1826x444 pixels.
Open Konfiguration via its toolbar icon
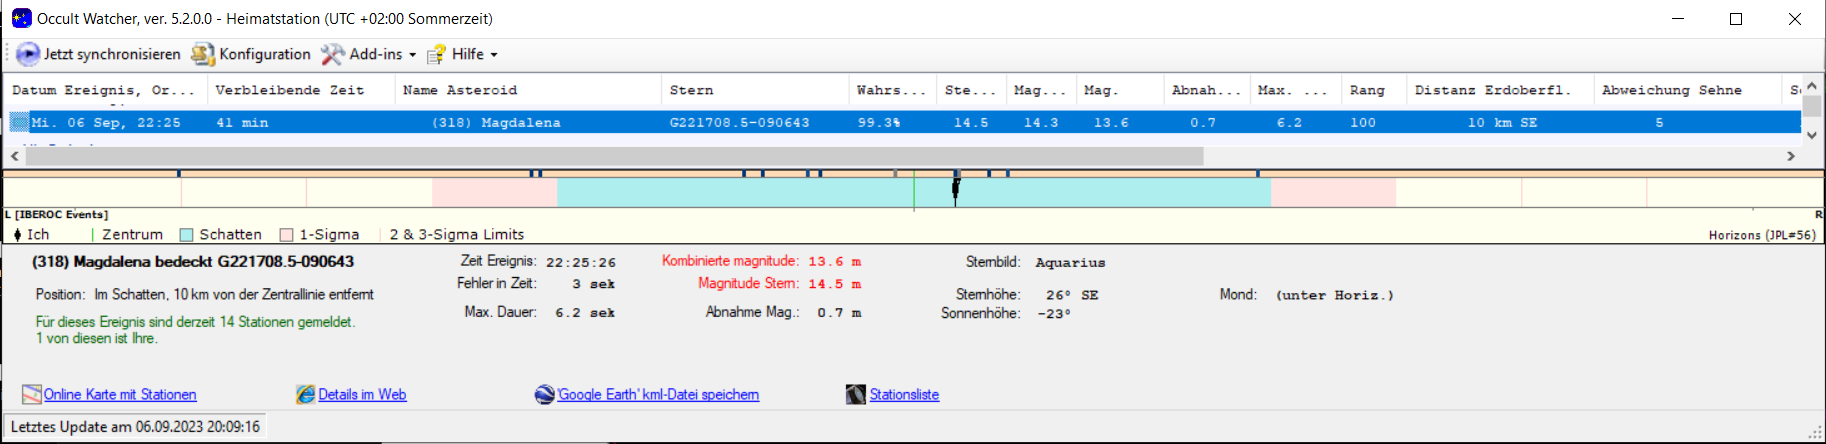(x=203, y=54)
